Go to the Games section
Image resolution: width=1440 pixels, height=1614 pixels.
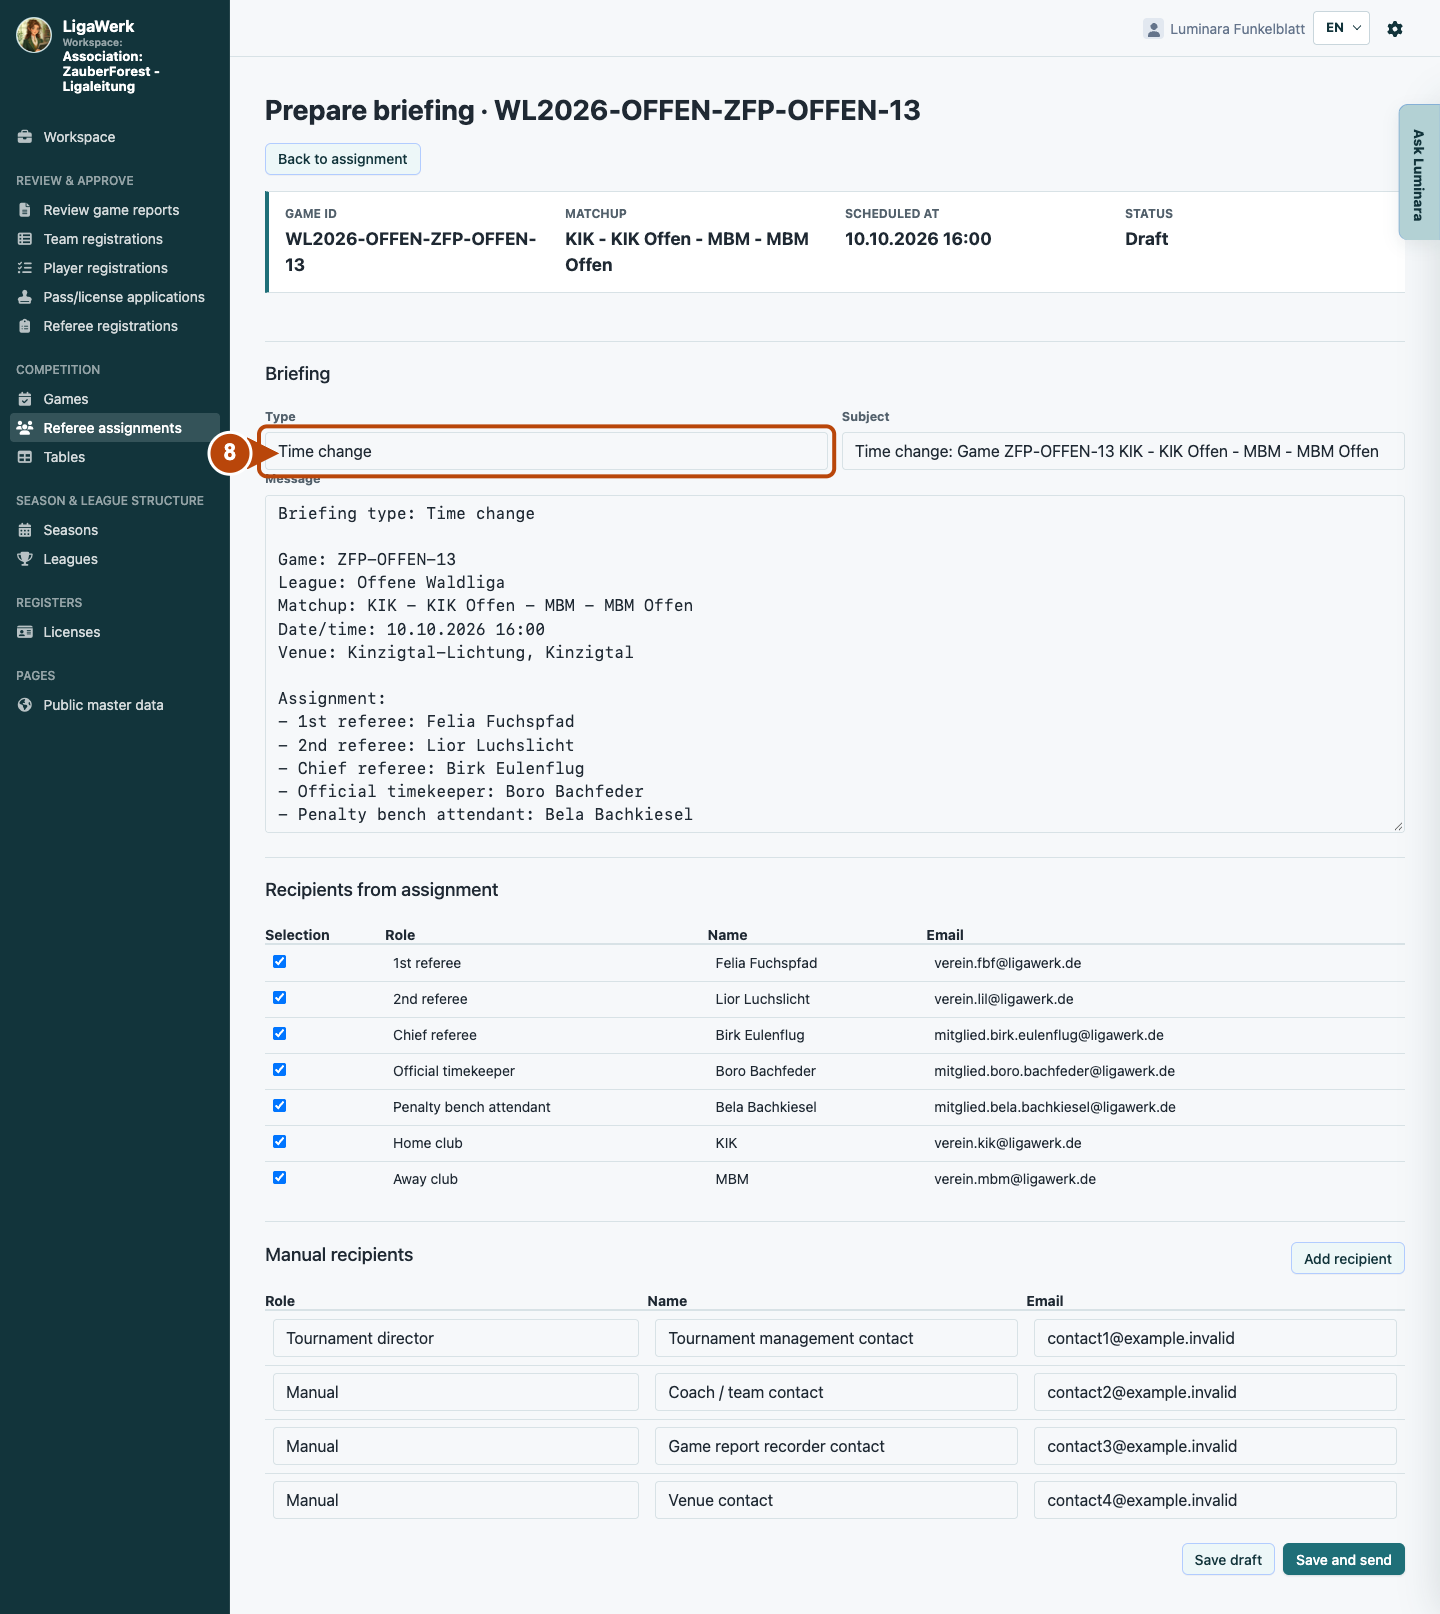(115, 399)
